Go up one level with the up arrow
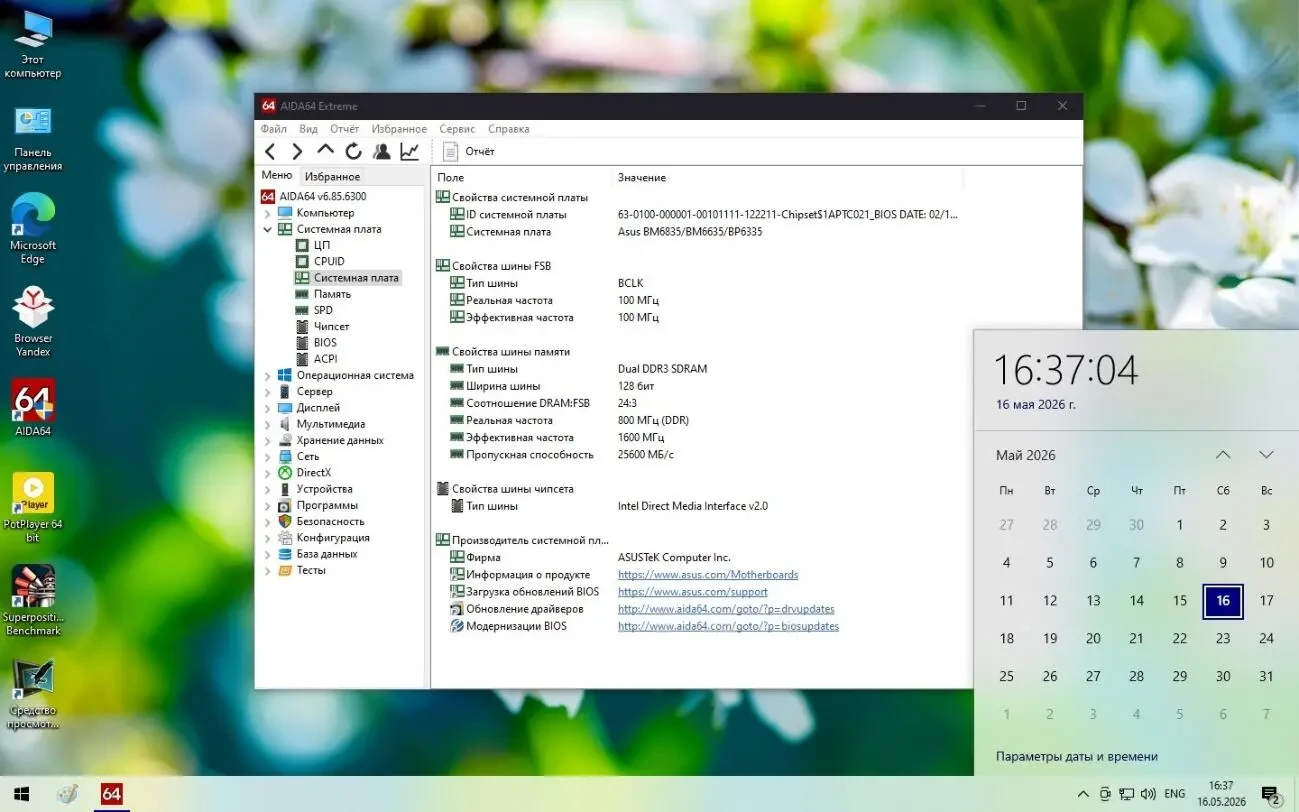The height and width of the screenshot is (812, 1299). 325,150
